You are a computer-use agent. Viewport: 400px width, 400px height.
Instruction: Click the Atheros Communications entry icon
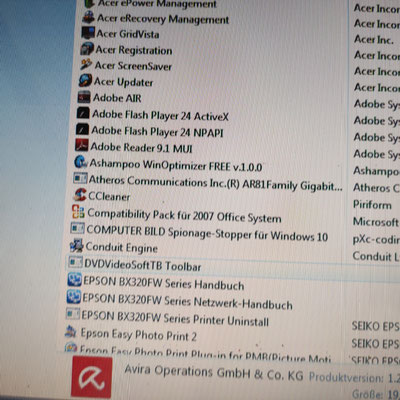[x=80, y=178]
